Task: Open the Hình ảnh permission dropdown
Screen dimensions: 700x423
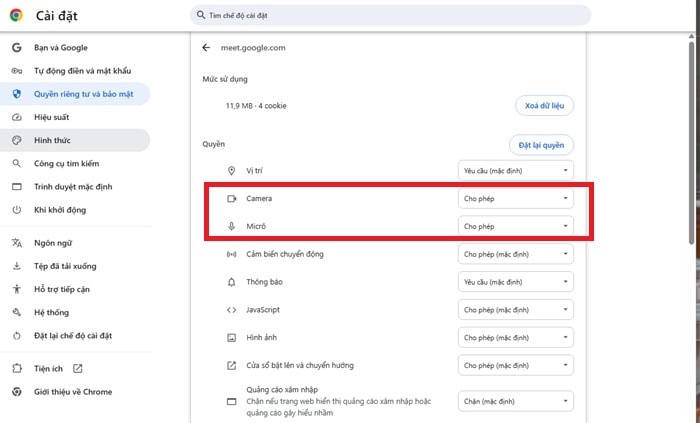Action: click(516, 338)
